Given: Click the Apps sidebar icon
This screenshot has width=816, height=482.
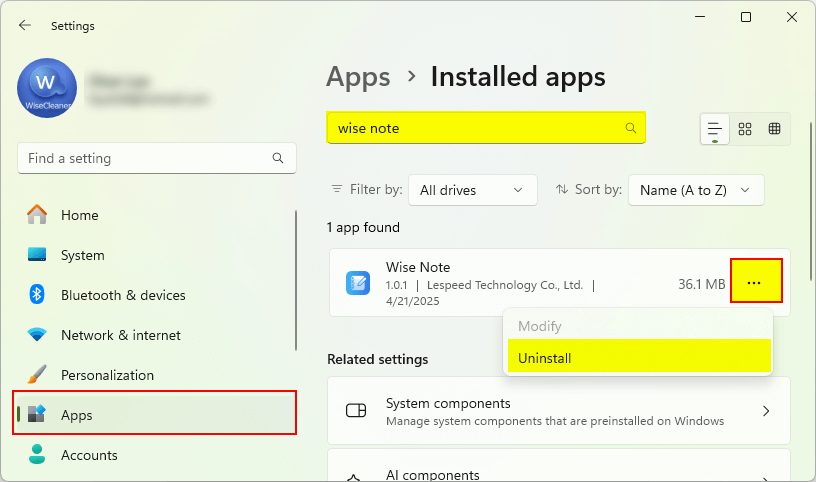Looking at the screenshot, I should (x=37, y=414).
